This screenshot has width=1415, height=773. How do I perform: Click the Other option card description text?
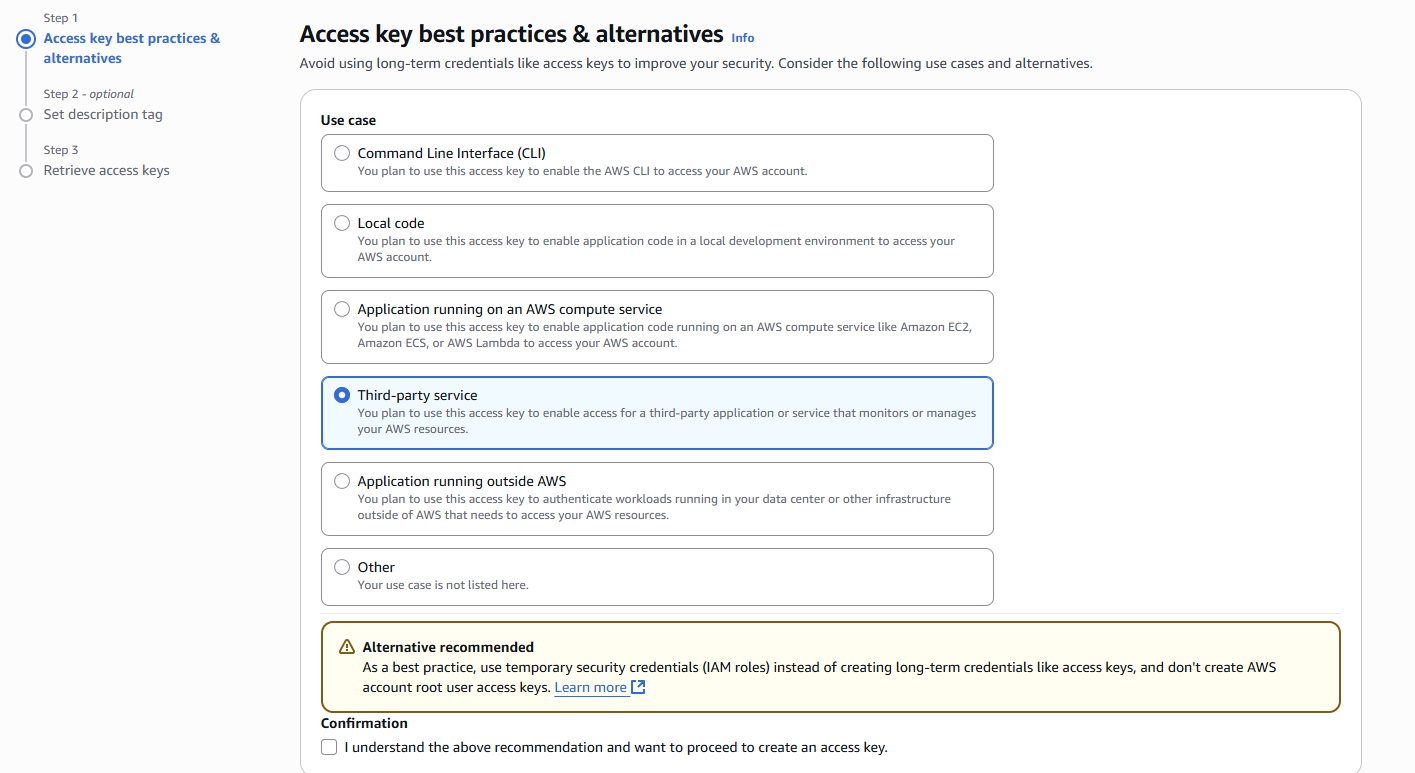[443, 585]
